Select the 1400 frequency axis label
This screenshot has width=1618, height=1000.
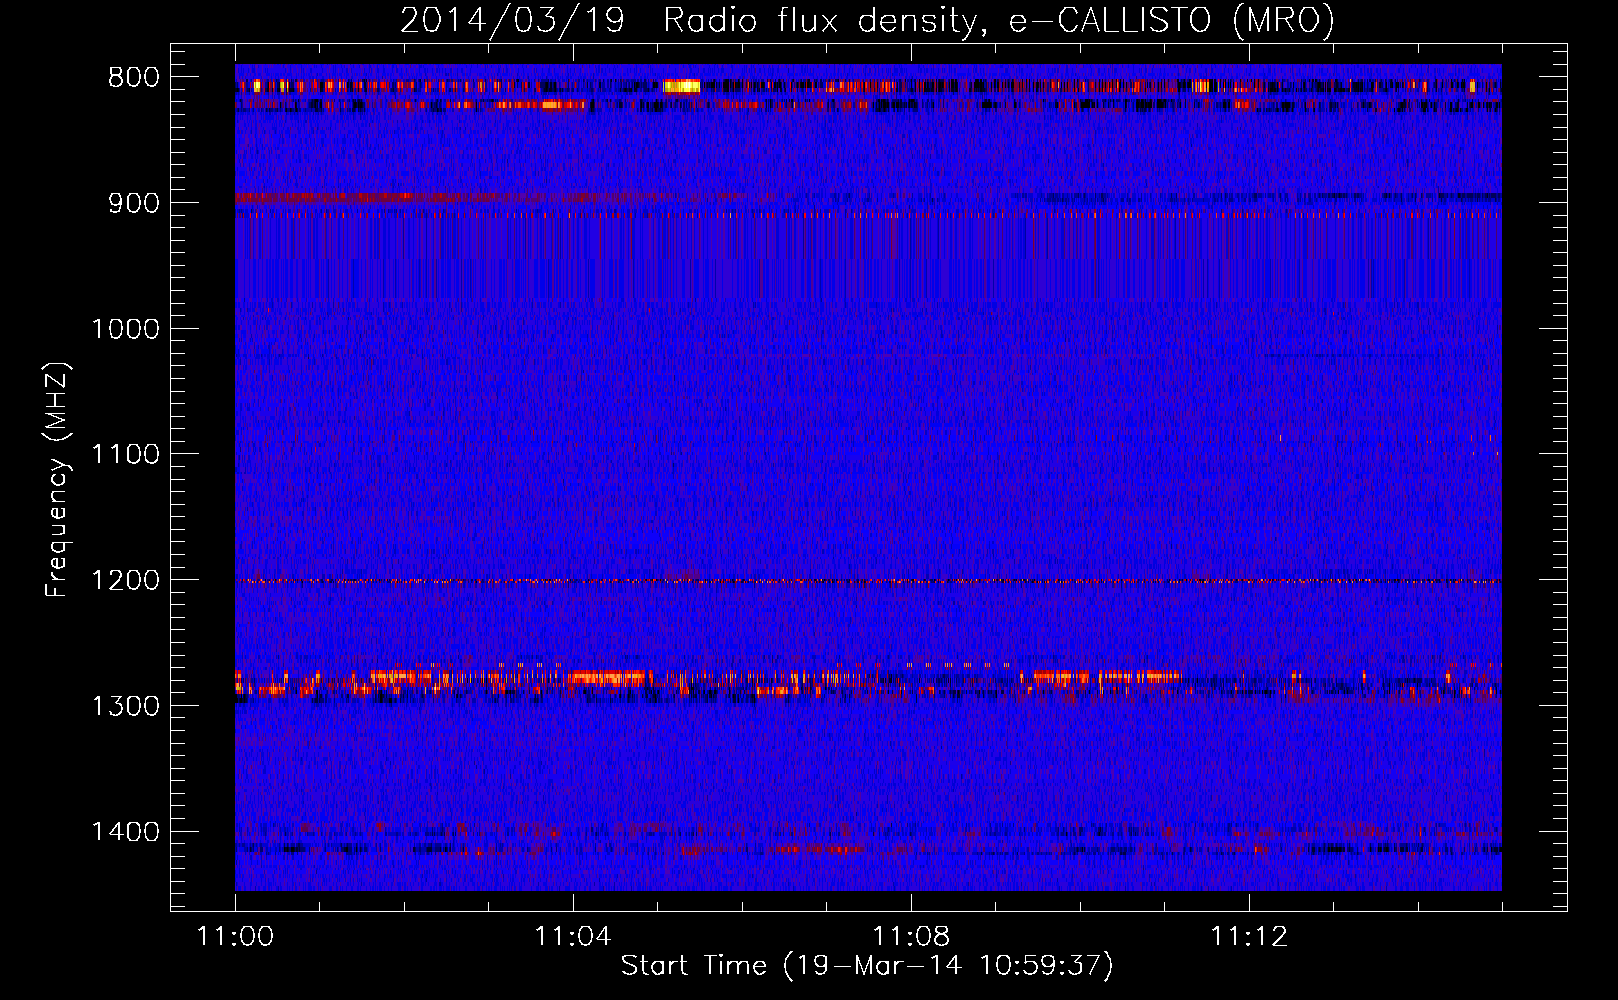click(x=125, y=832)
